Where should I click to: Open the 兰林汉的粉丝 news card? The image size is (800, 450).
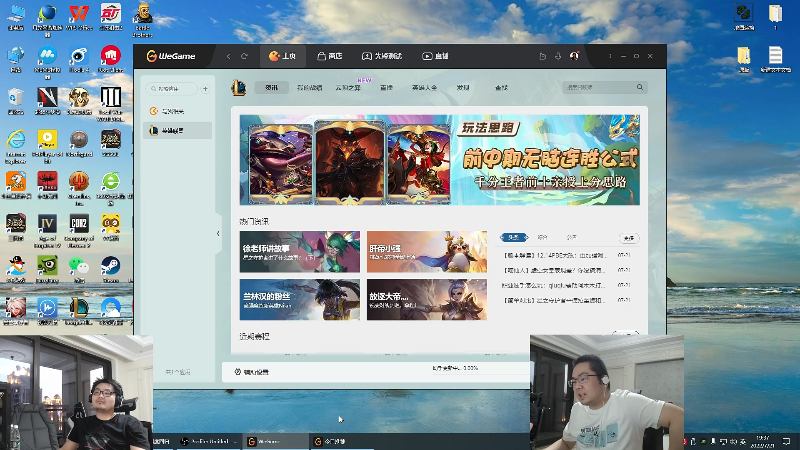pyautogui.click(x=299, y=299)
